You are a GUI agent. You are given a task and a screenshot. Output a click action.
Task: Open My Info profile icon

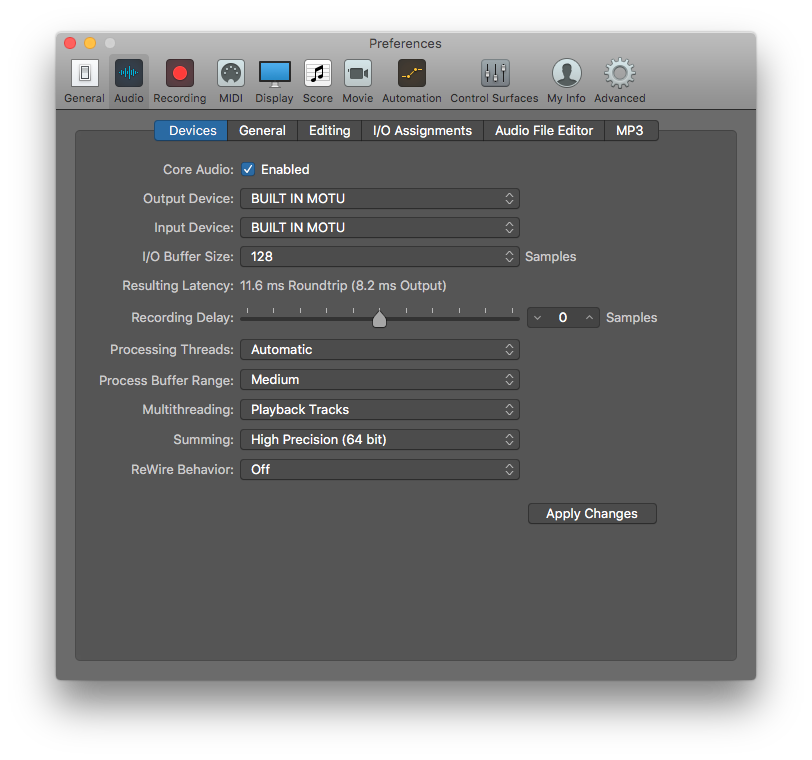point(567,73)
